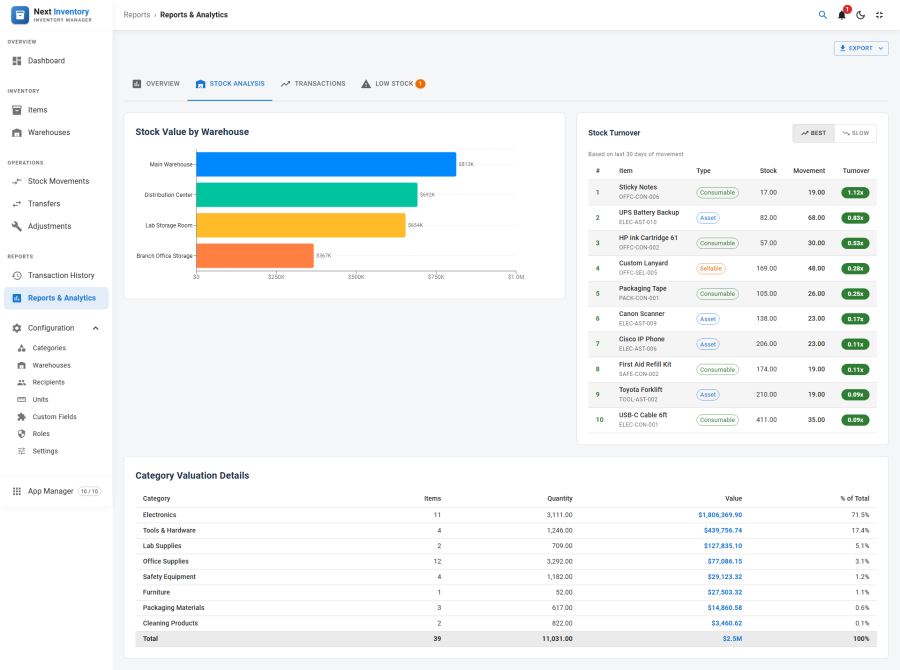Click the Adjustments wrench icon
This screenshot has height=670, width=900.
pyautogui.click(x=17, y=226)
